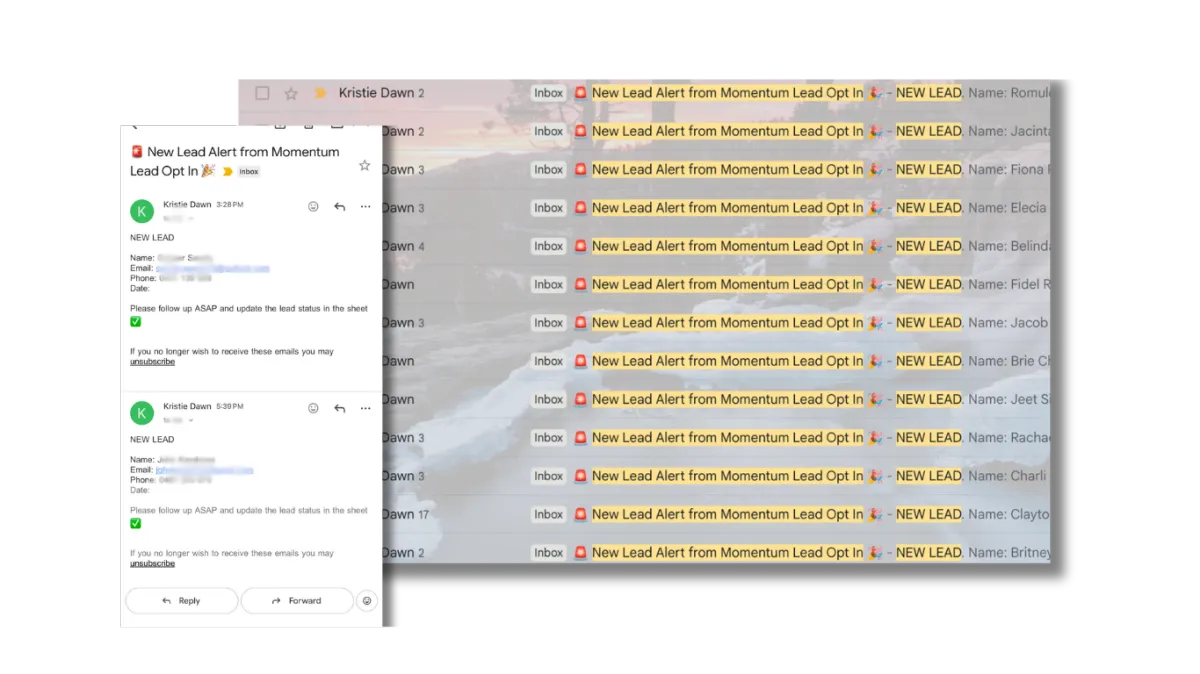The width and height of the screenshot is (1200, 674).
Task: Click sender name Kristie Dawn on 5:39 PM message
Action: [x=187, y=406]
